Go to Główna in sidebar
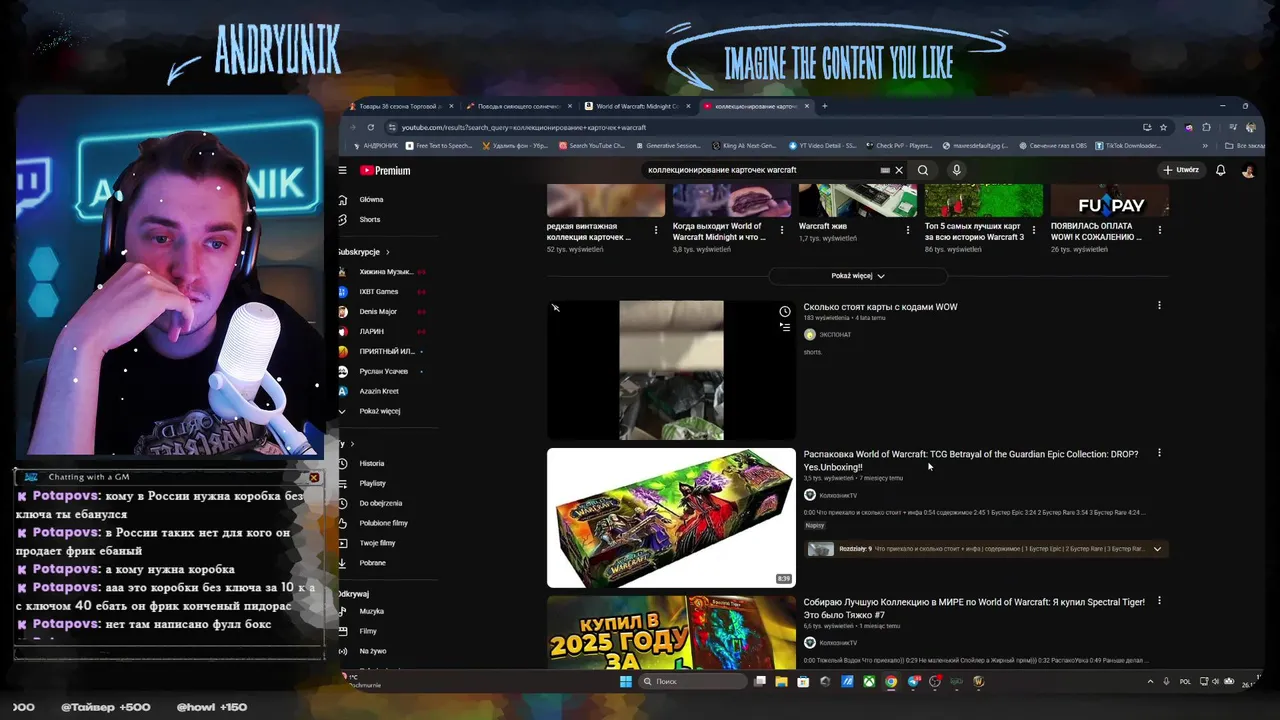 (372, 200)
